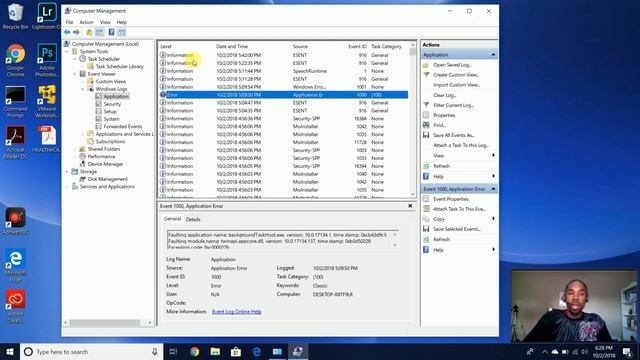The height and width of the screenshot is (360, 640).
Task: Select the SpeechRuntime event row
Action: 283,71
